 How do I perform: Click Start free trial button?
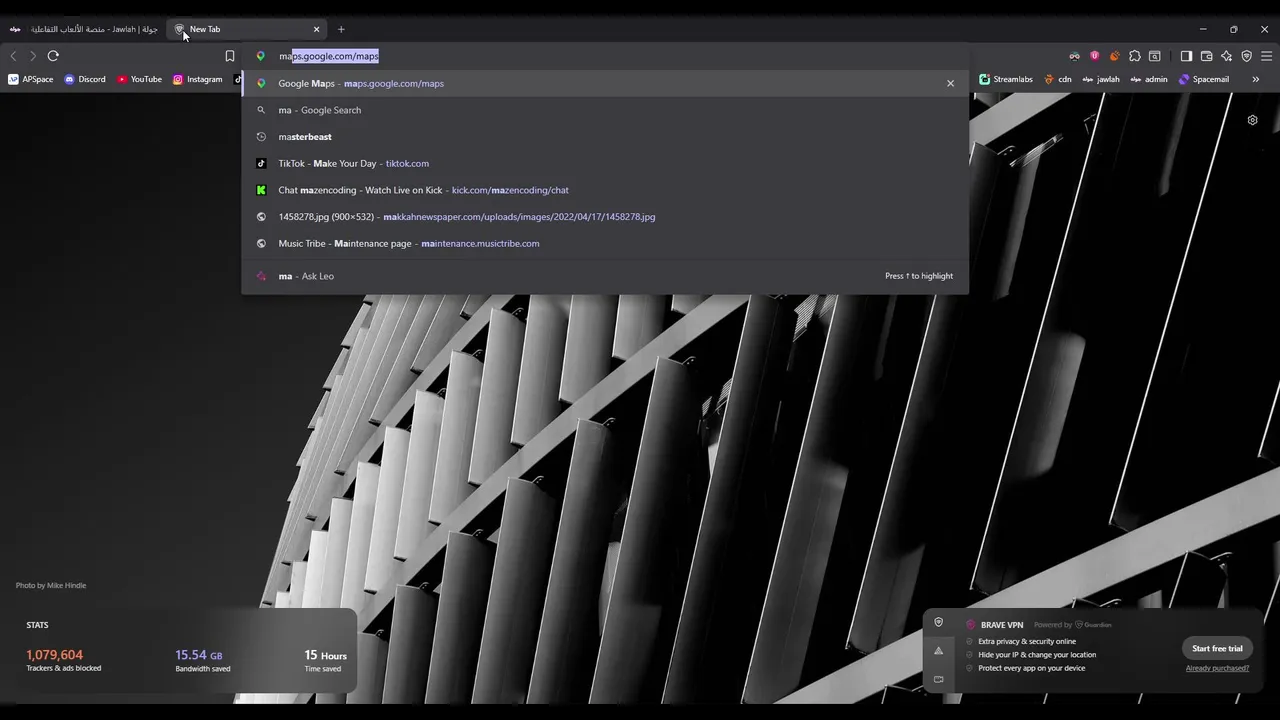1217,648
